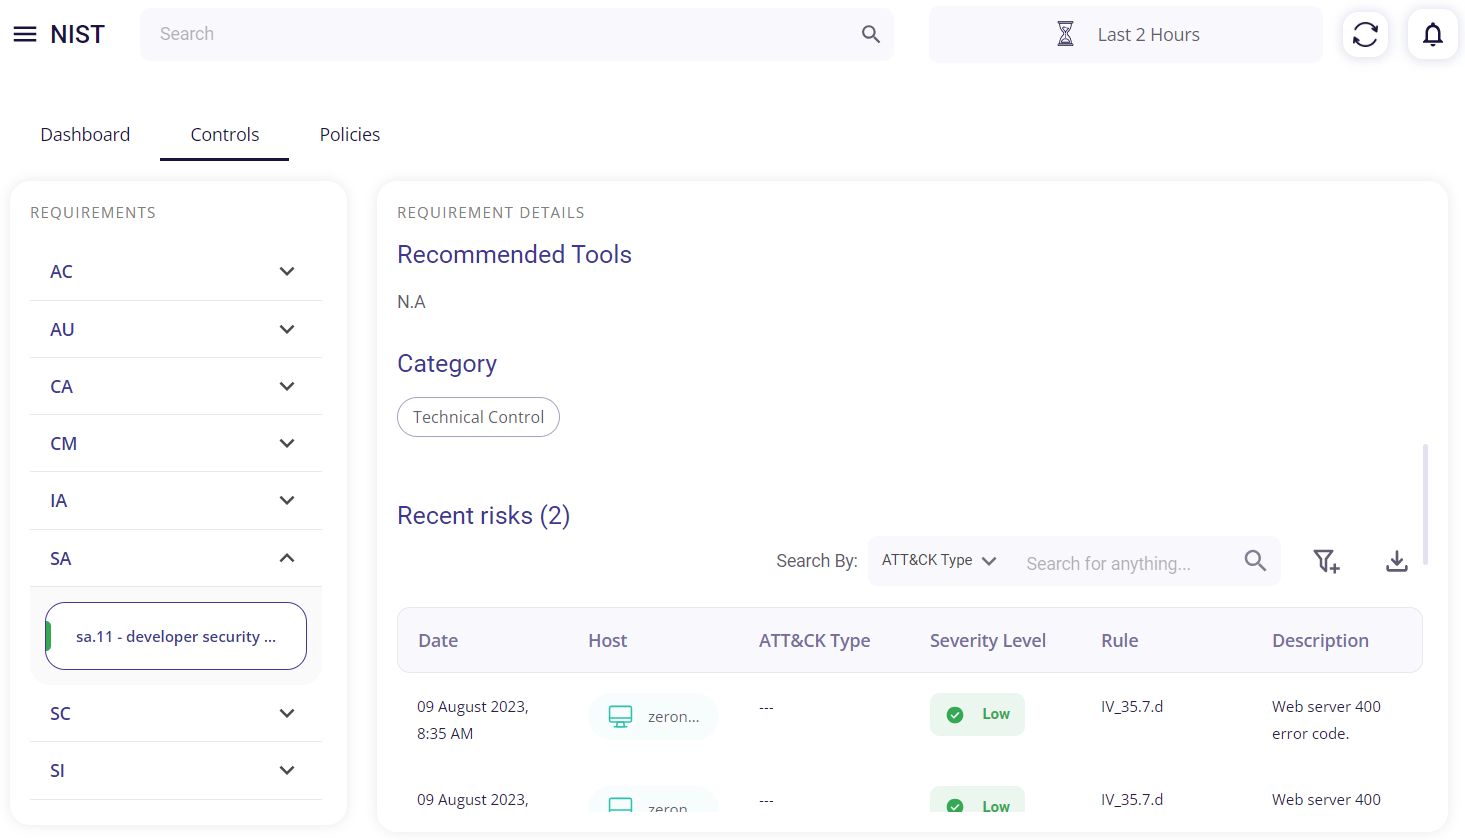The image size is (1465, 840).
Task: Switch to the Dashboard tab
Action: pos(85,134)
